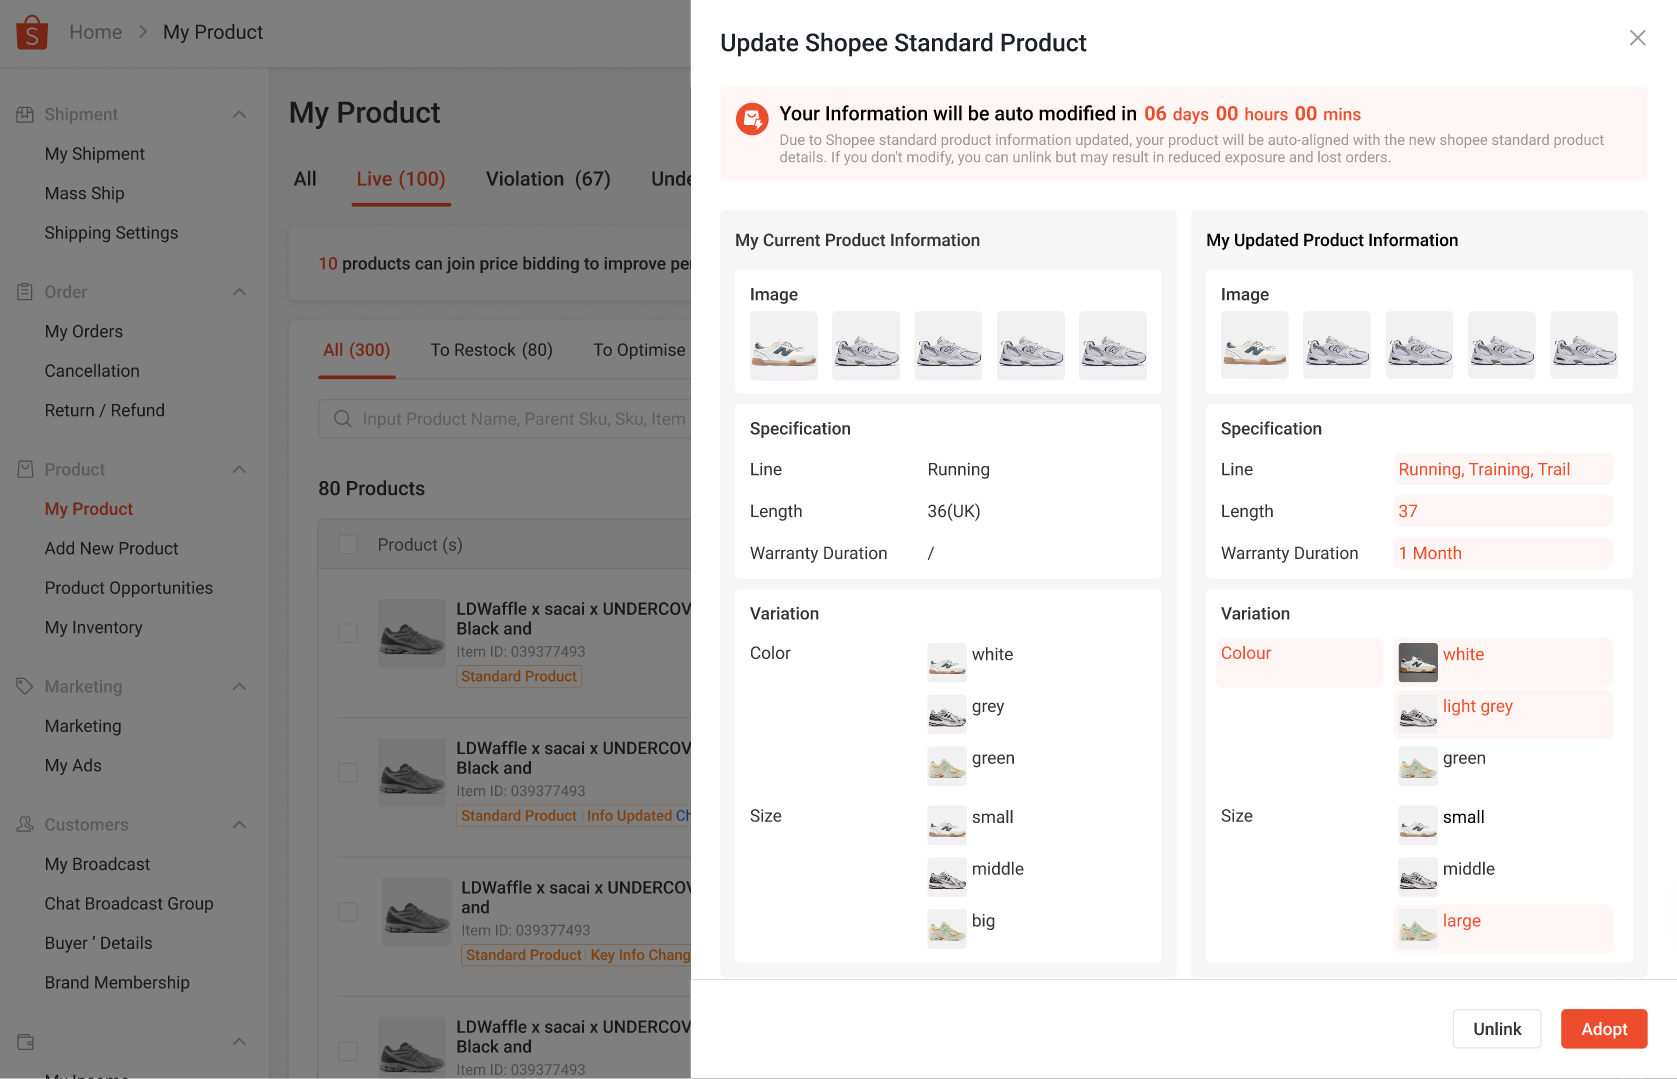Viewport: 1677px width, 1079px height.
Task: Click the current green color thumbnail
Action: point(947,766)
